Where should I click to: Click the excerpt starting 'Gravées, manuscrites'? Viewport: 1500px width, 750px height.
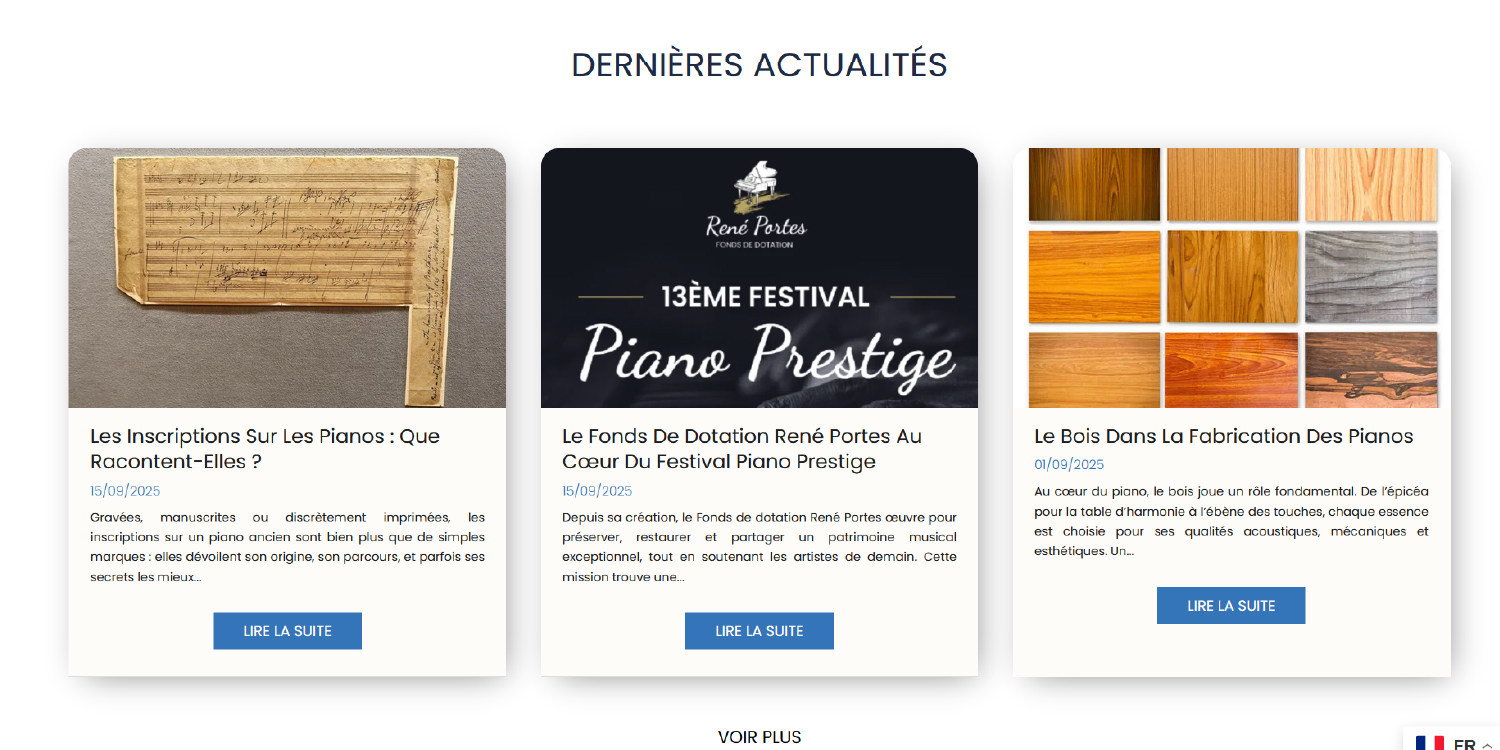point(287,547)
